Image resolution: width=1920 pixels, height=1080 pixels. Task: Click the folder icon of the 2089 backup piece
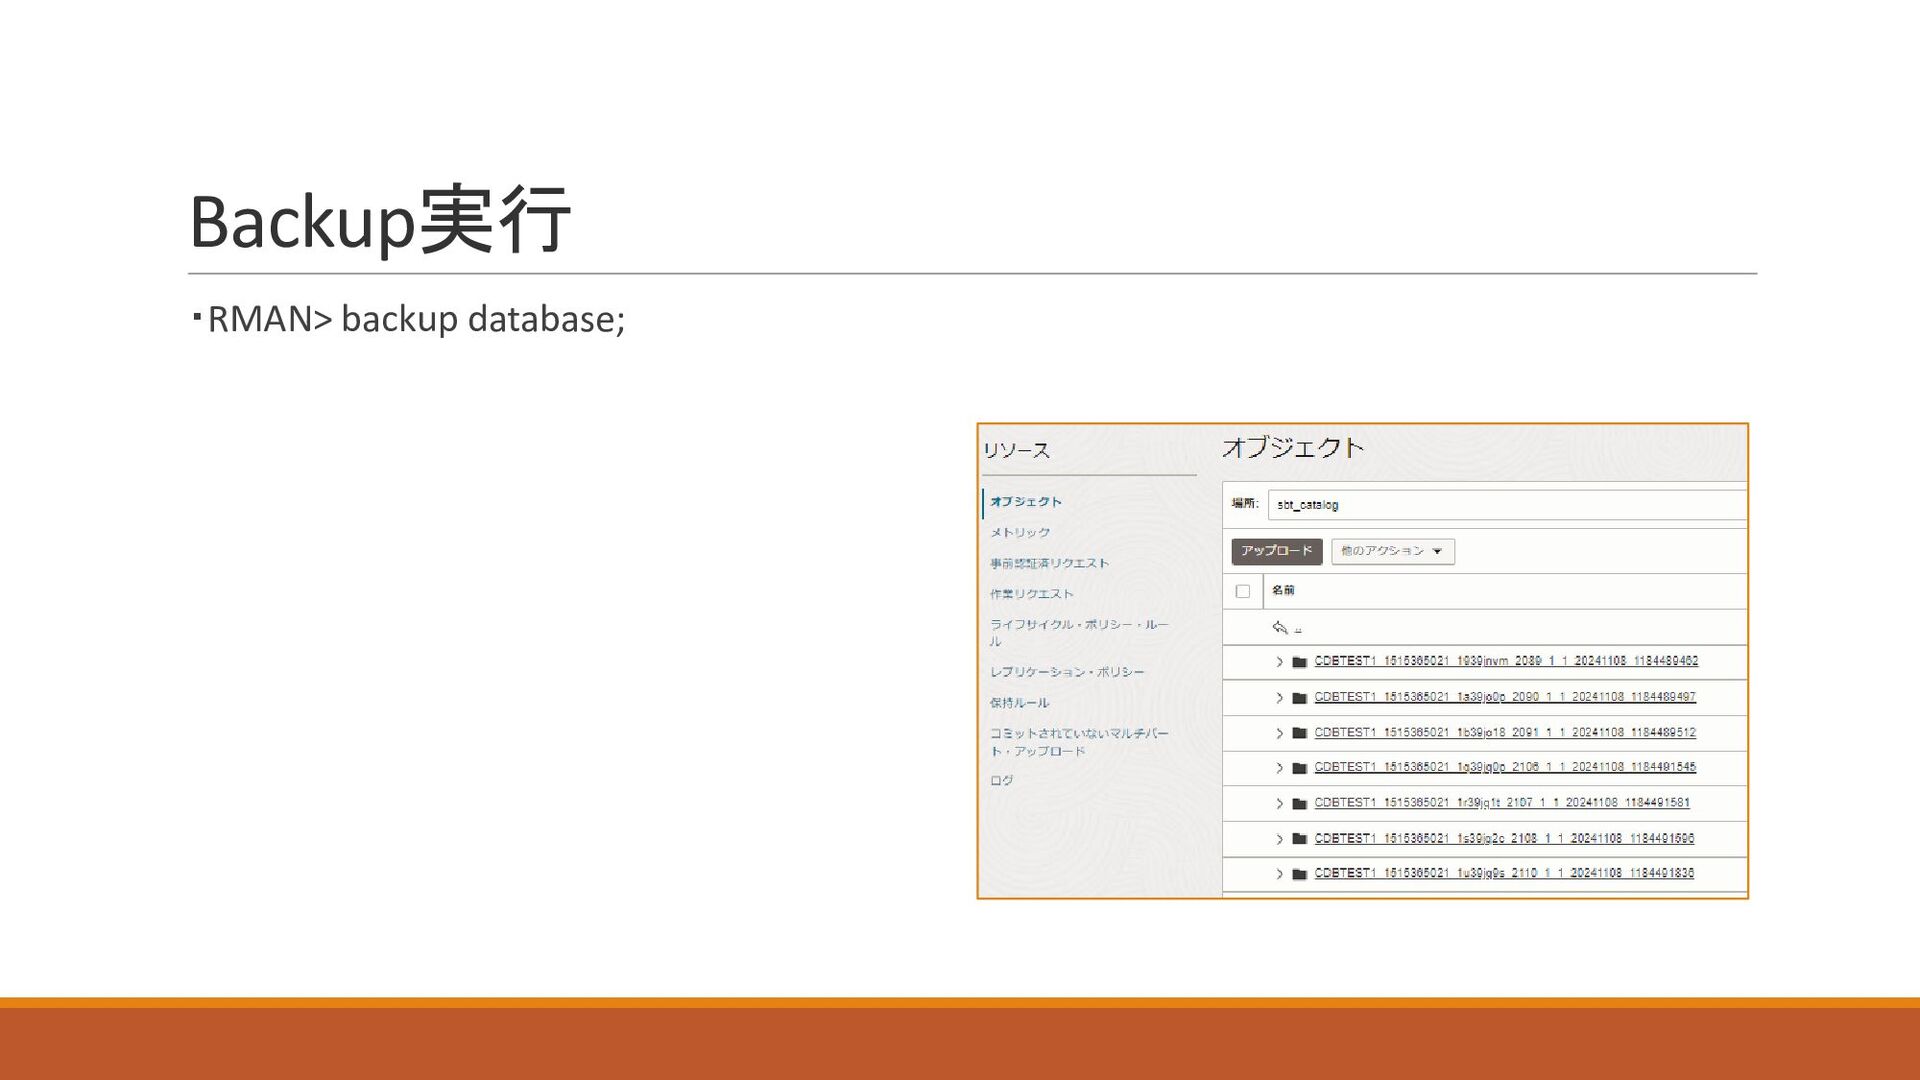coord(1299,662)
